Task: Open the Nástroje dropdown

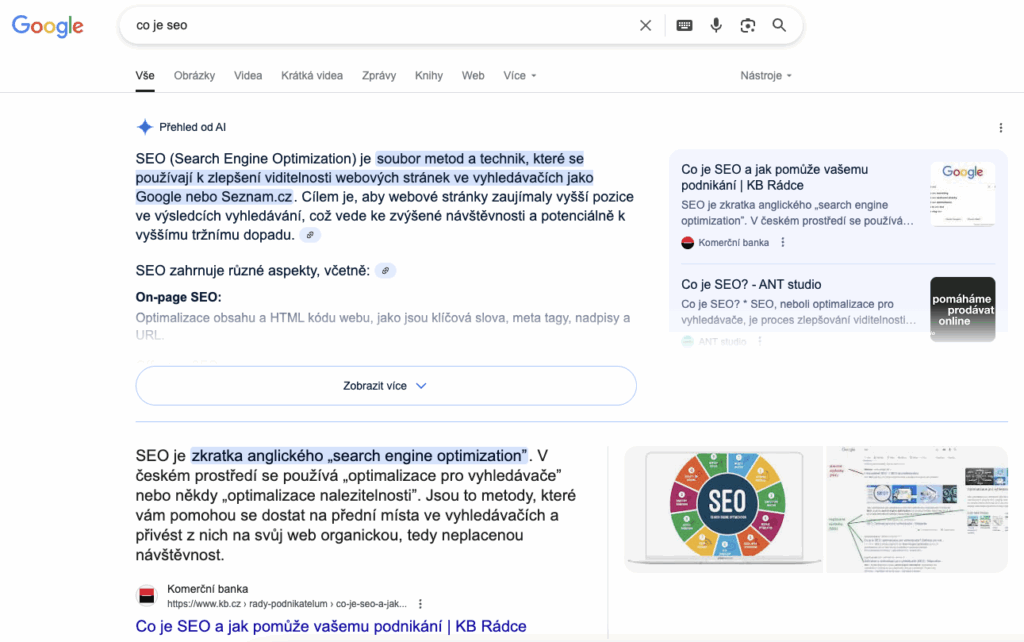Action: point(766,76)
